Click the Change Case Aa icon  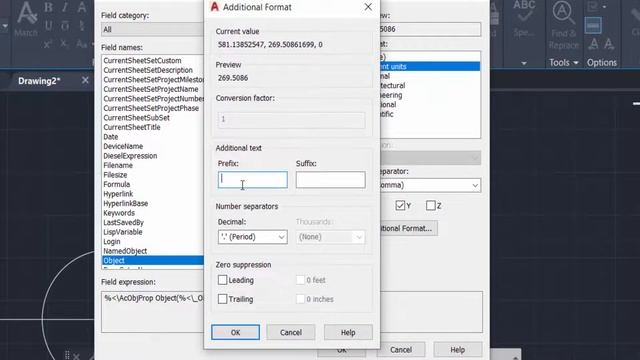click(82, 44)
